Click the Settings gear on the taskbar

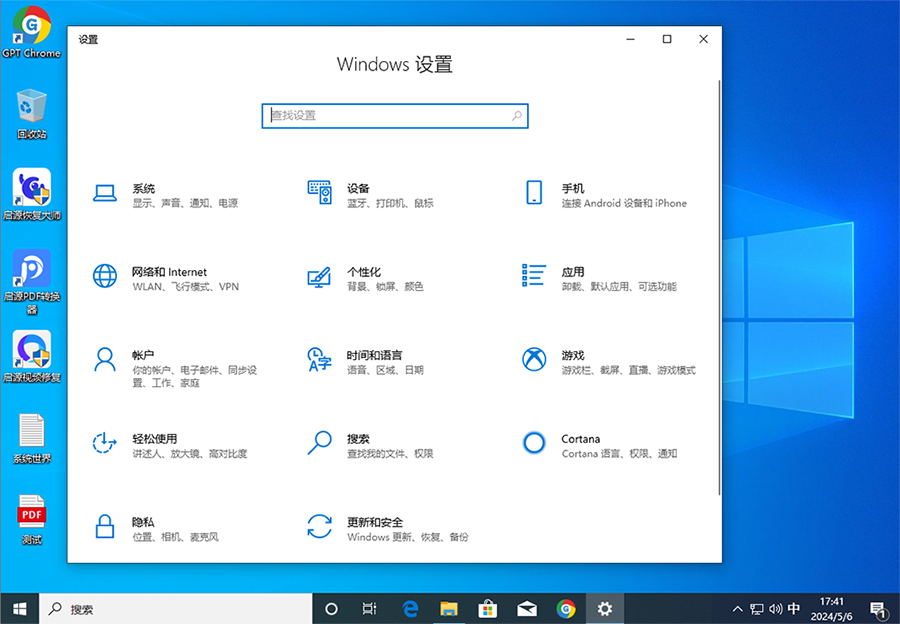[604, 609]
